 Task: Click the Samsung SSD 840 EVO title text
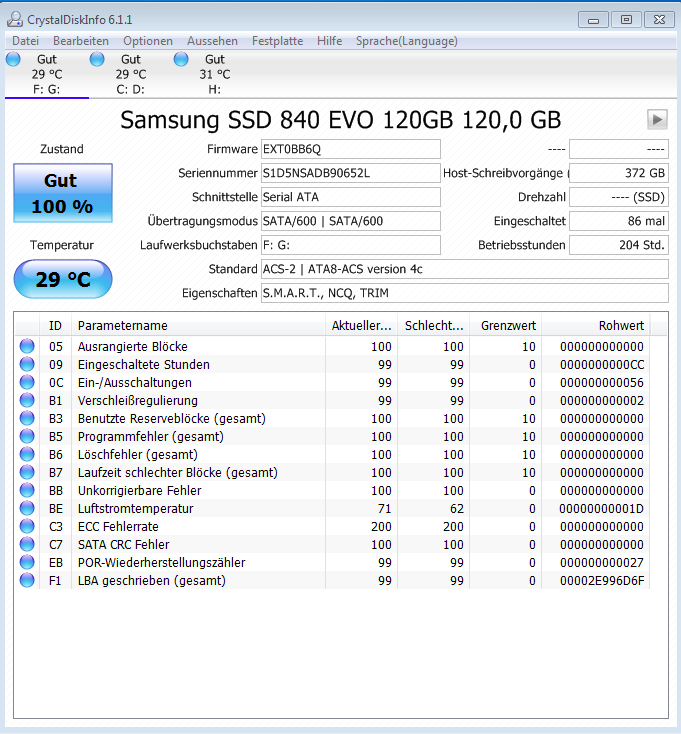coord(341,120)
